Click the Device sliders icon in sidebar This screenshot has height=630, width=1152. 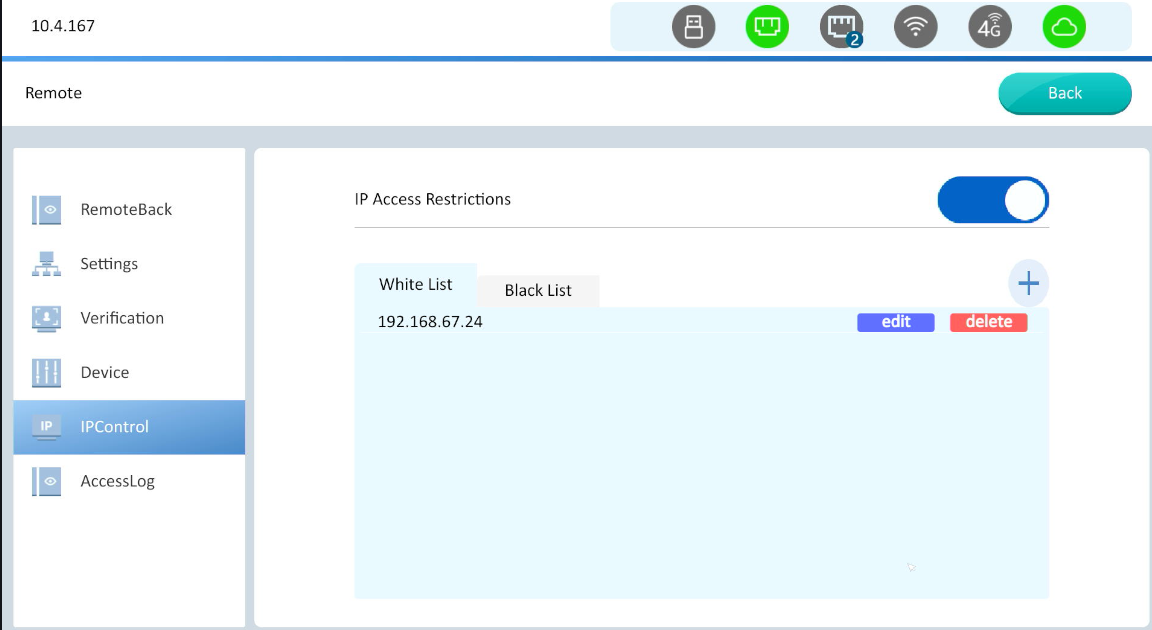[47, 373]
